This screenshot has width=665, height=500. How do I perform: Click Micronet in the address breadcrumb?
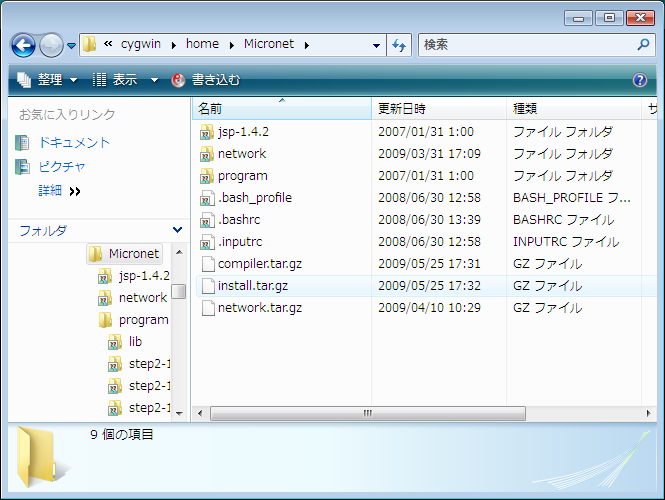coord(269,44)
